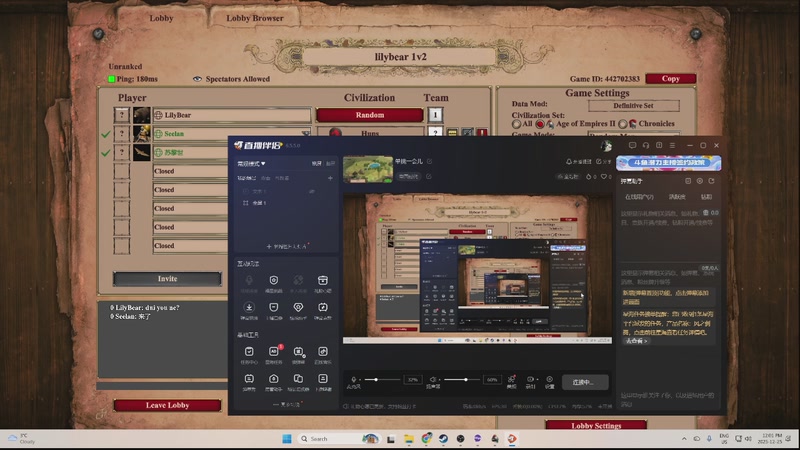Open the message icon in streaming app title bar
Viewport: 800px width, 450px height.
[632, 145]
